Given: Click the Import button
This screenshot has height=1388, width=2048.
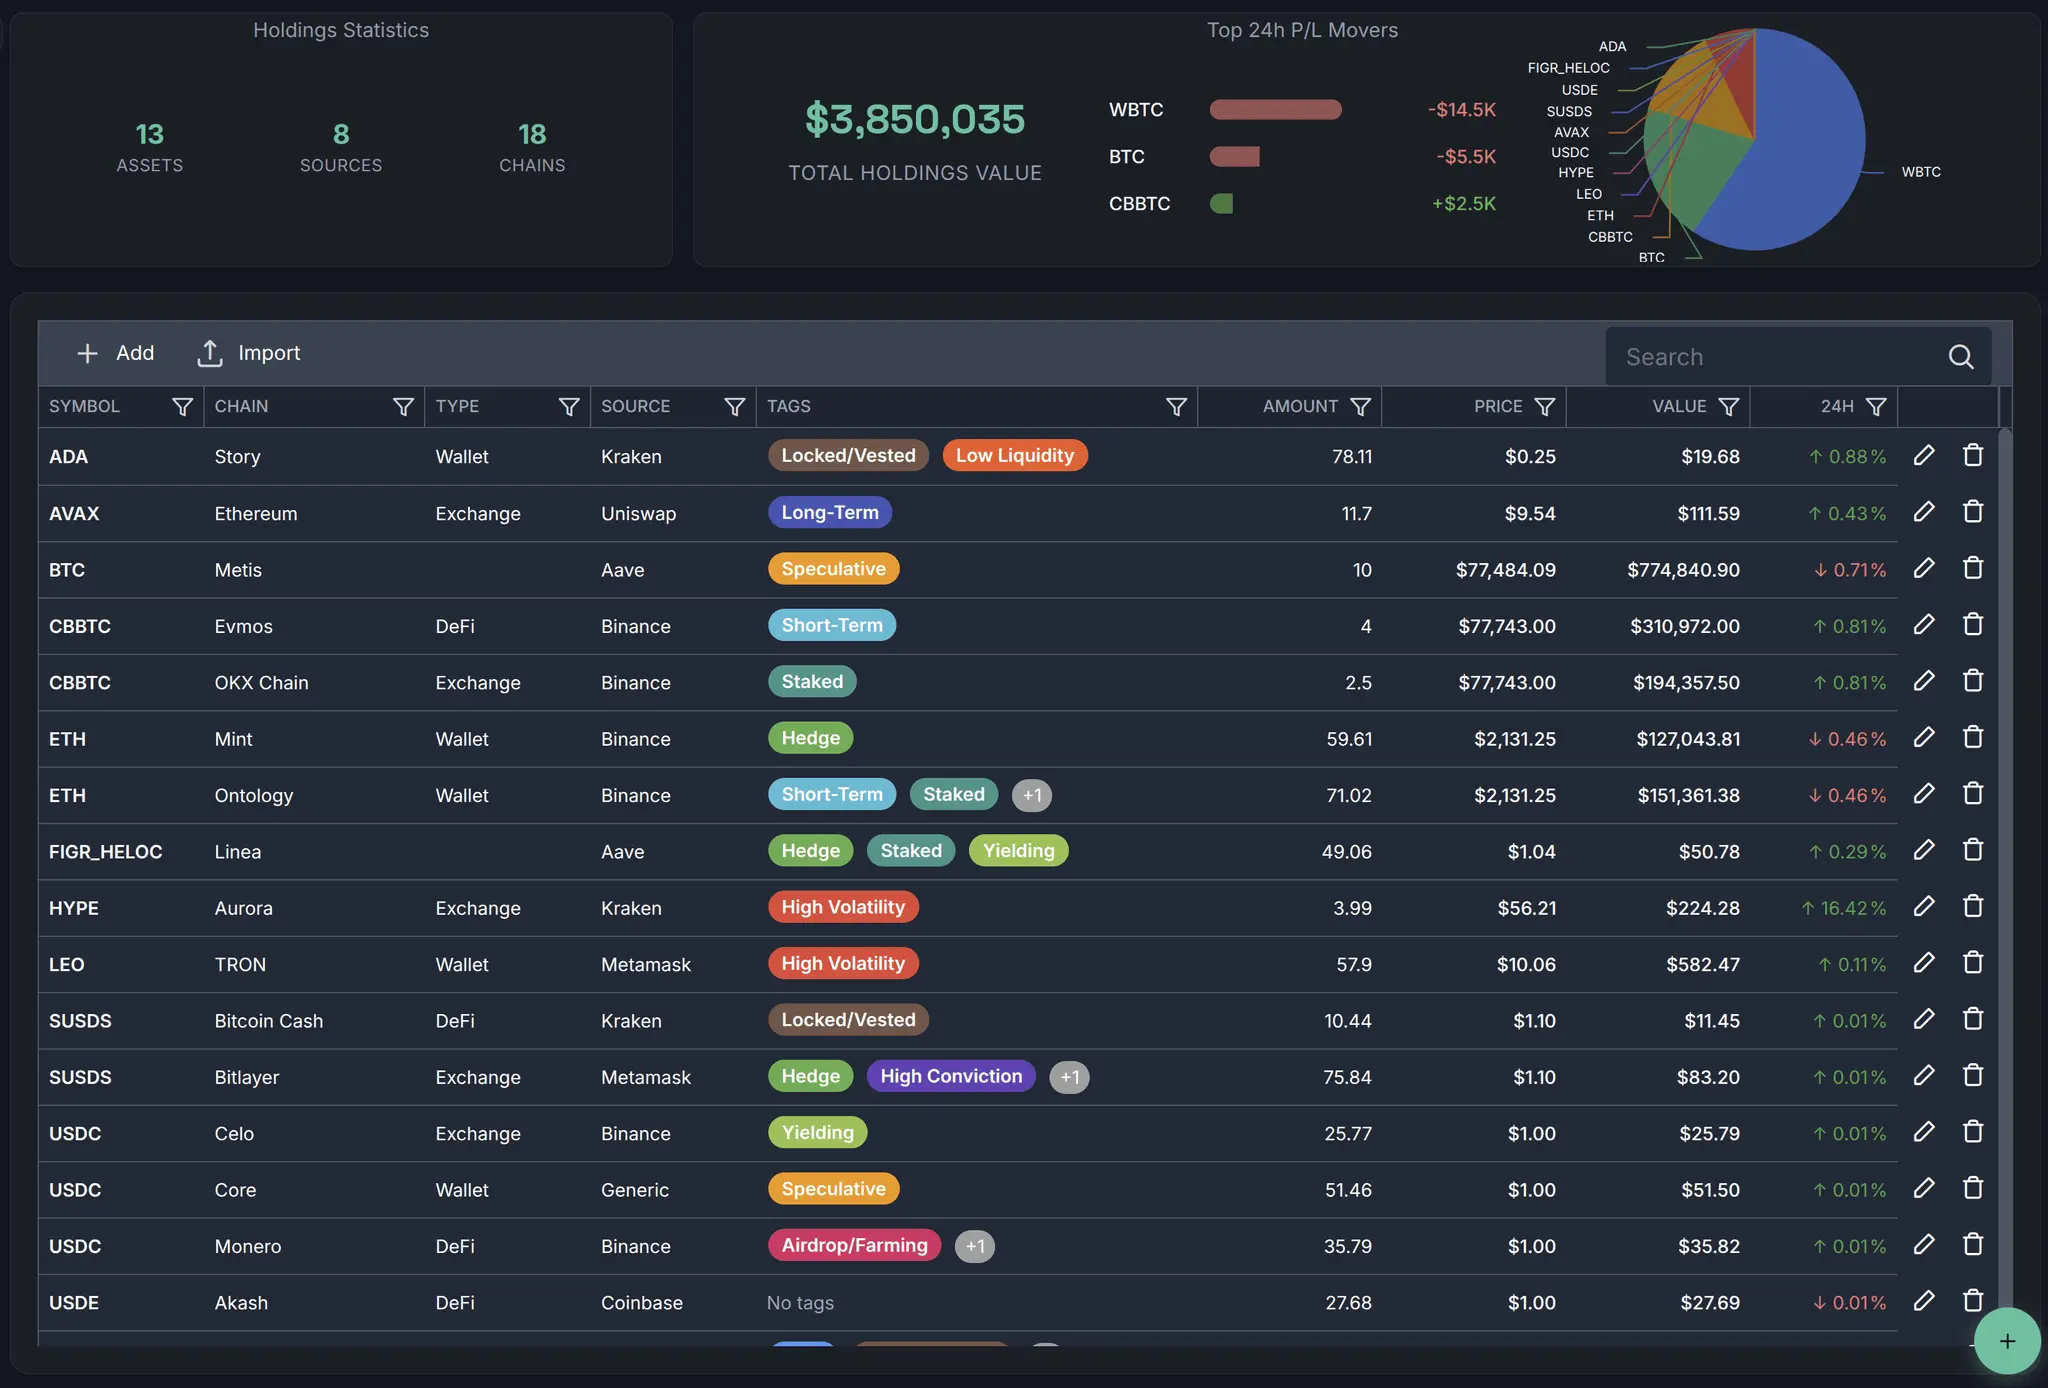Looking at the screenshot, I should pyautogui.click(x=249, y=353).
